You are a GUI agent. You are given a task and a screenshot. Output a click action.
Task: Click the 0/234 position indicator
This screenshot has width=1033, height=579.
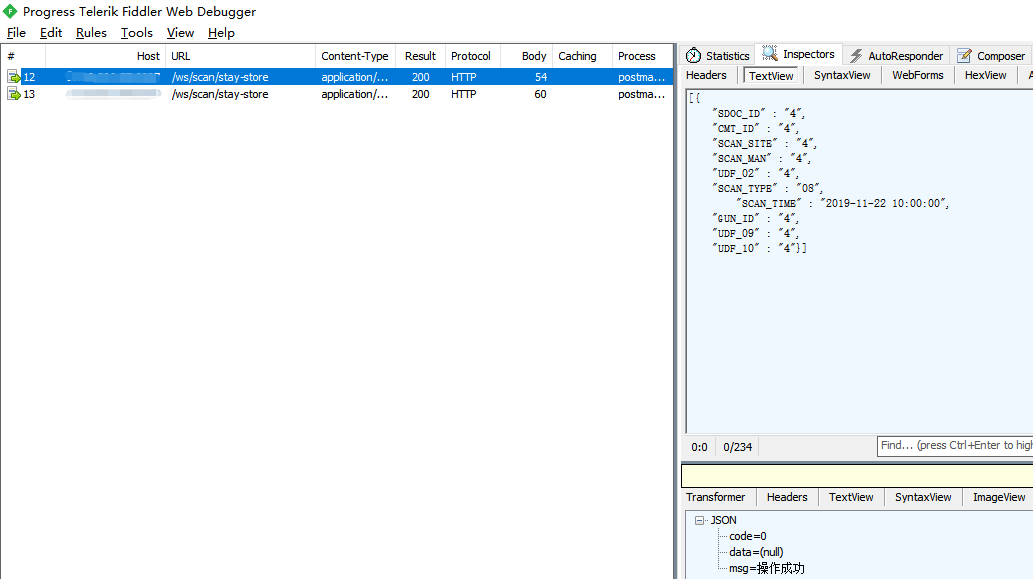coord(737,446)
